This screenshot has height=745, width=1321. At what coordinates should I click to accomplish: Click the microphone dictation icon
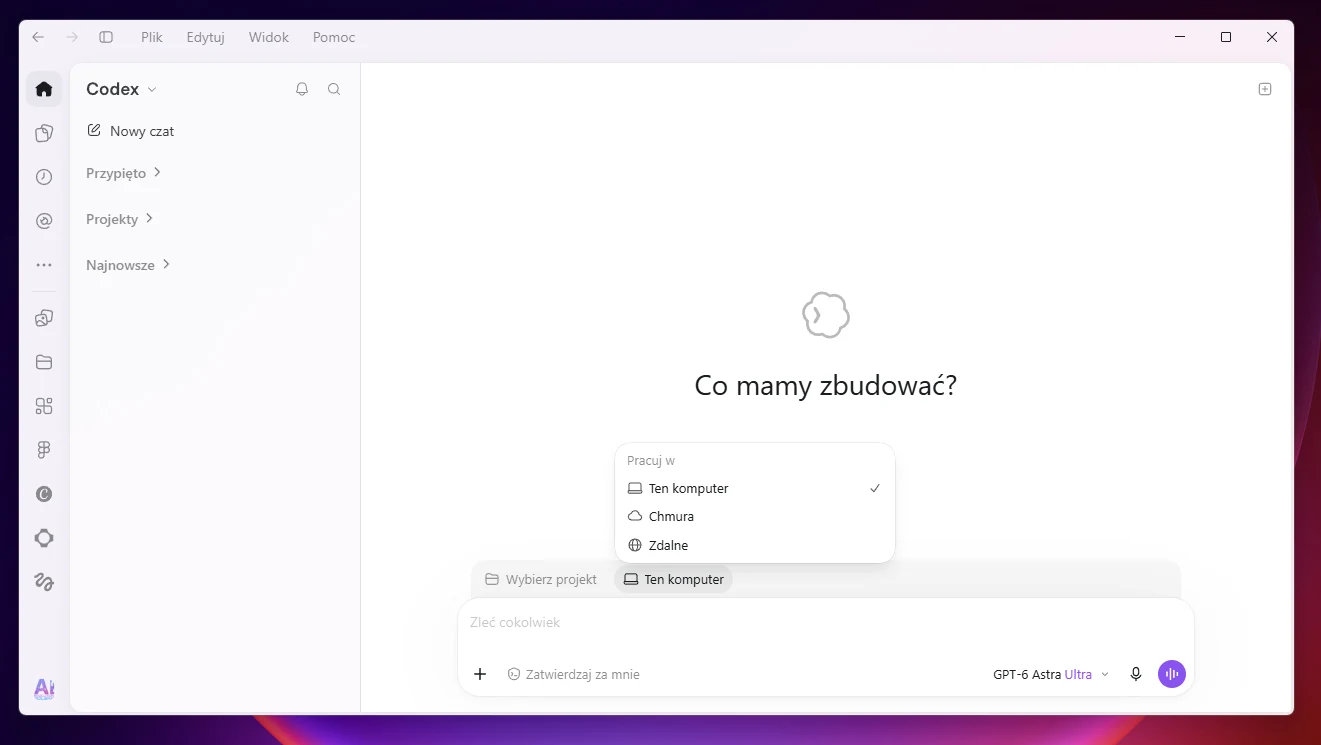tap(1136, 674)
